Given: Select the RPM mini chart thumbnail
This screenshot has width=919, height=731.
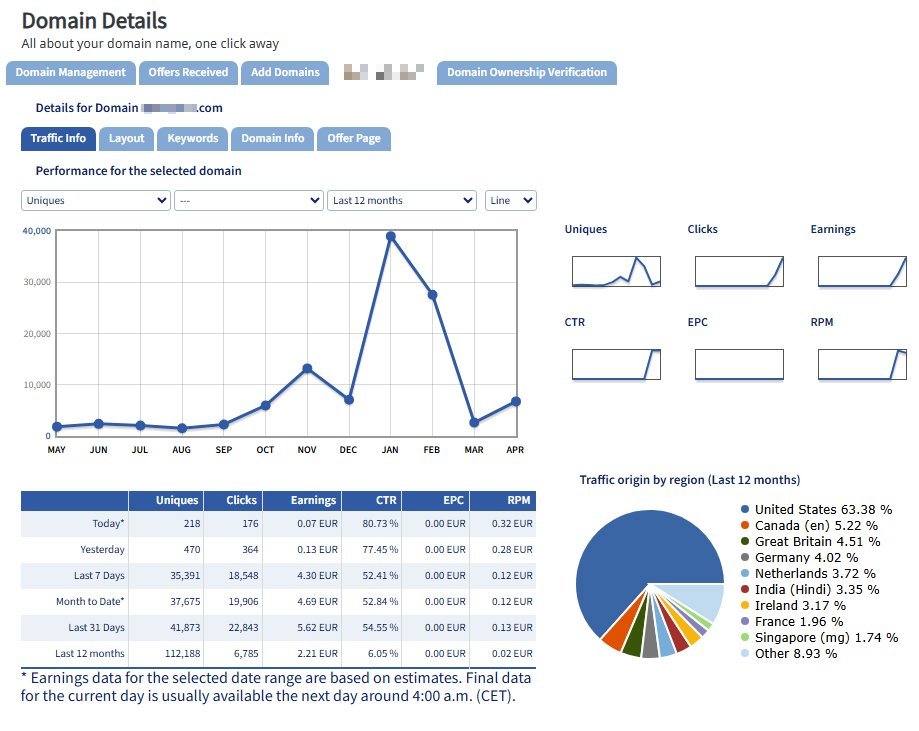Looking at the screenshot, I should [863, 365].
